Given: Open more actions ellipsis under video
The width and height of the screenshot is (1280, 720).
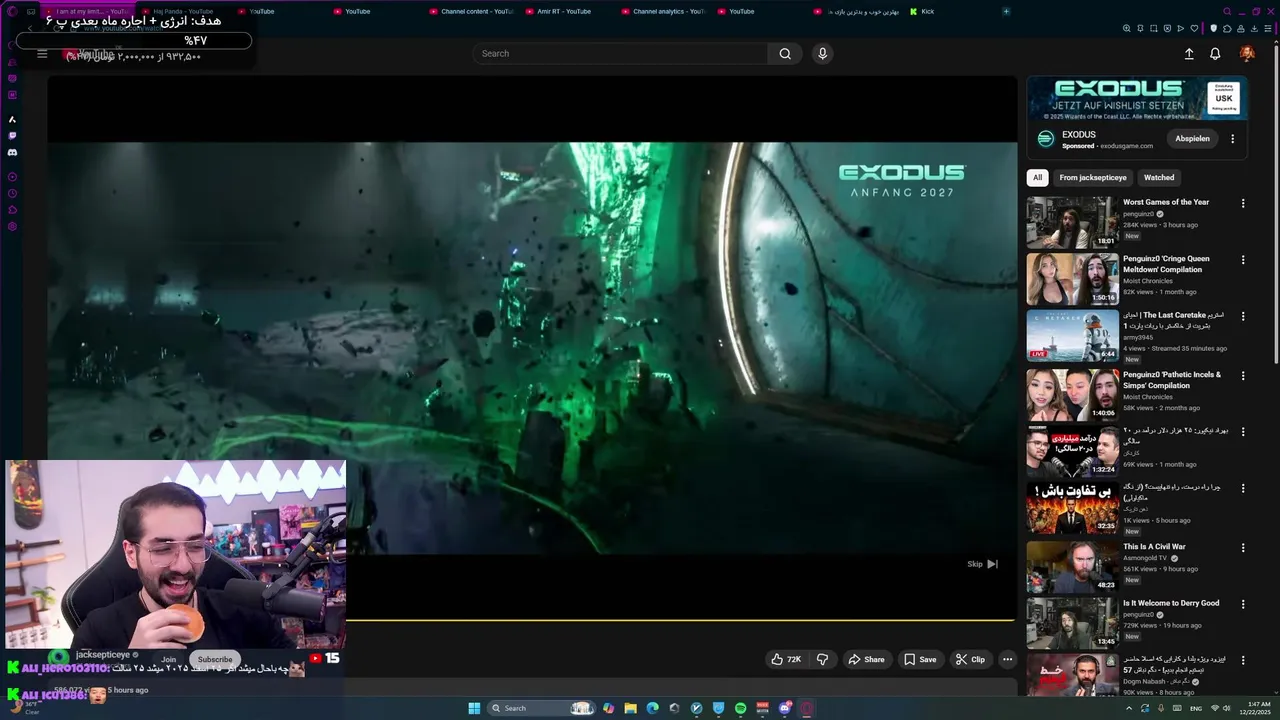Looking at the screenshot, I should point(1007,659).
